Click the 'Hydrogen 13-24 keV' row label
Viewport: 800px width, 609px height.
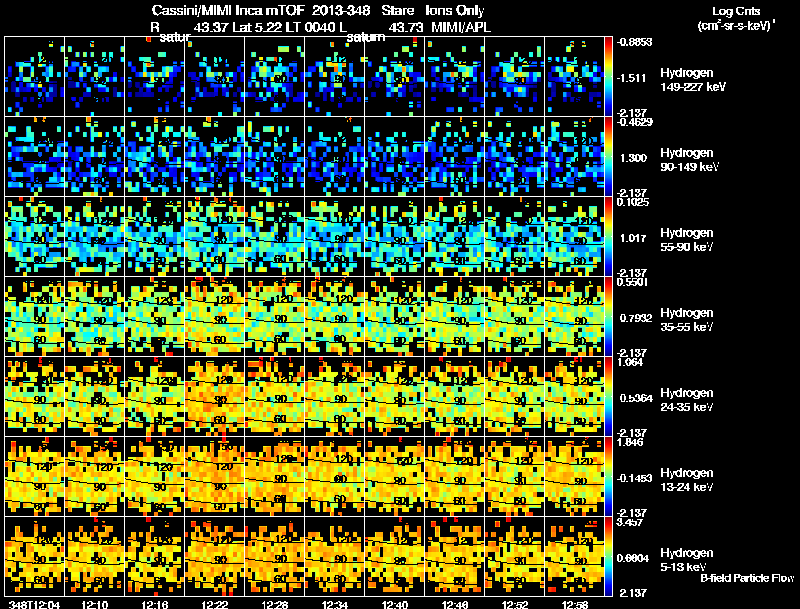[687, 480]
